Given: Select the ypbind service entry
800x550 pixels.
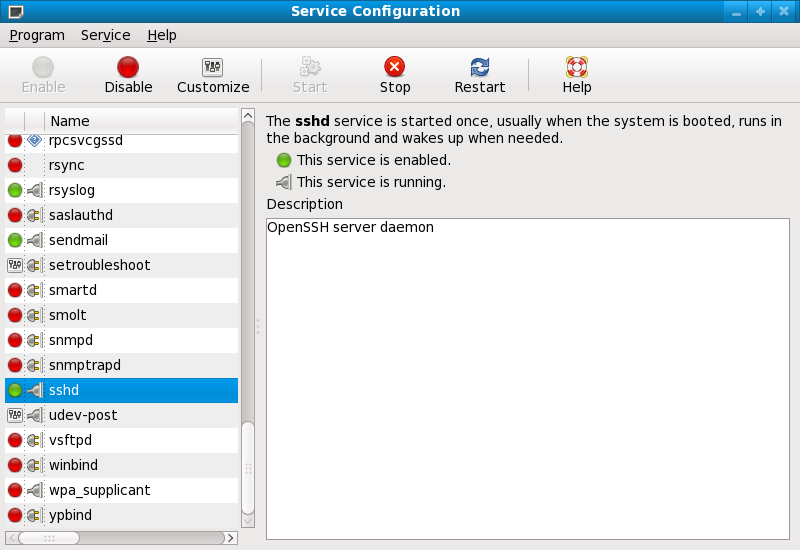Looking at the screenshot, I should pyautogui.click(x=70, y=515).
